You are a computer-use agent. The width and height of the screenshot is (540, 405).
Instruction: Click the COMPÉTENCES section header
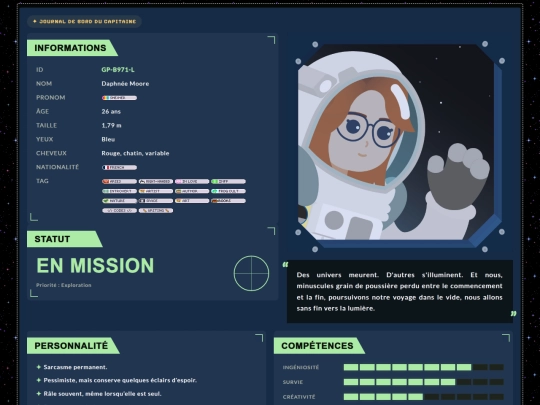pyautogui.click(x=319, y=346)
